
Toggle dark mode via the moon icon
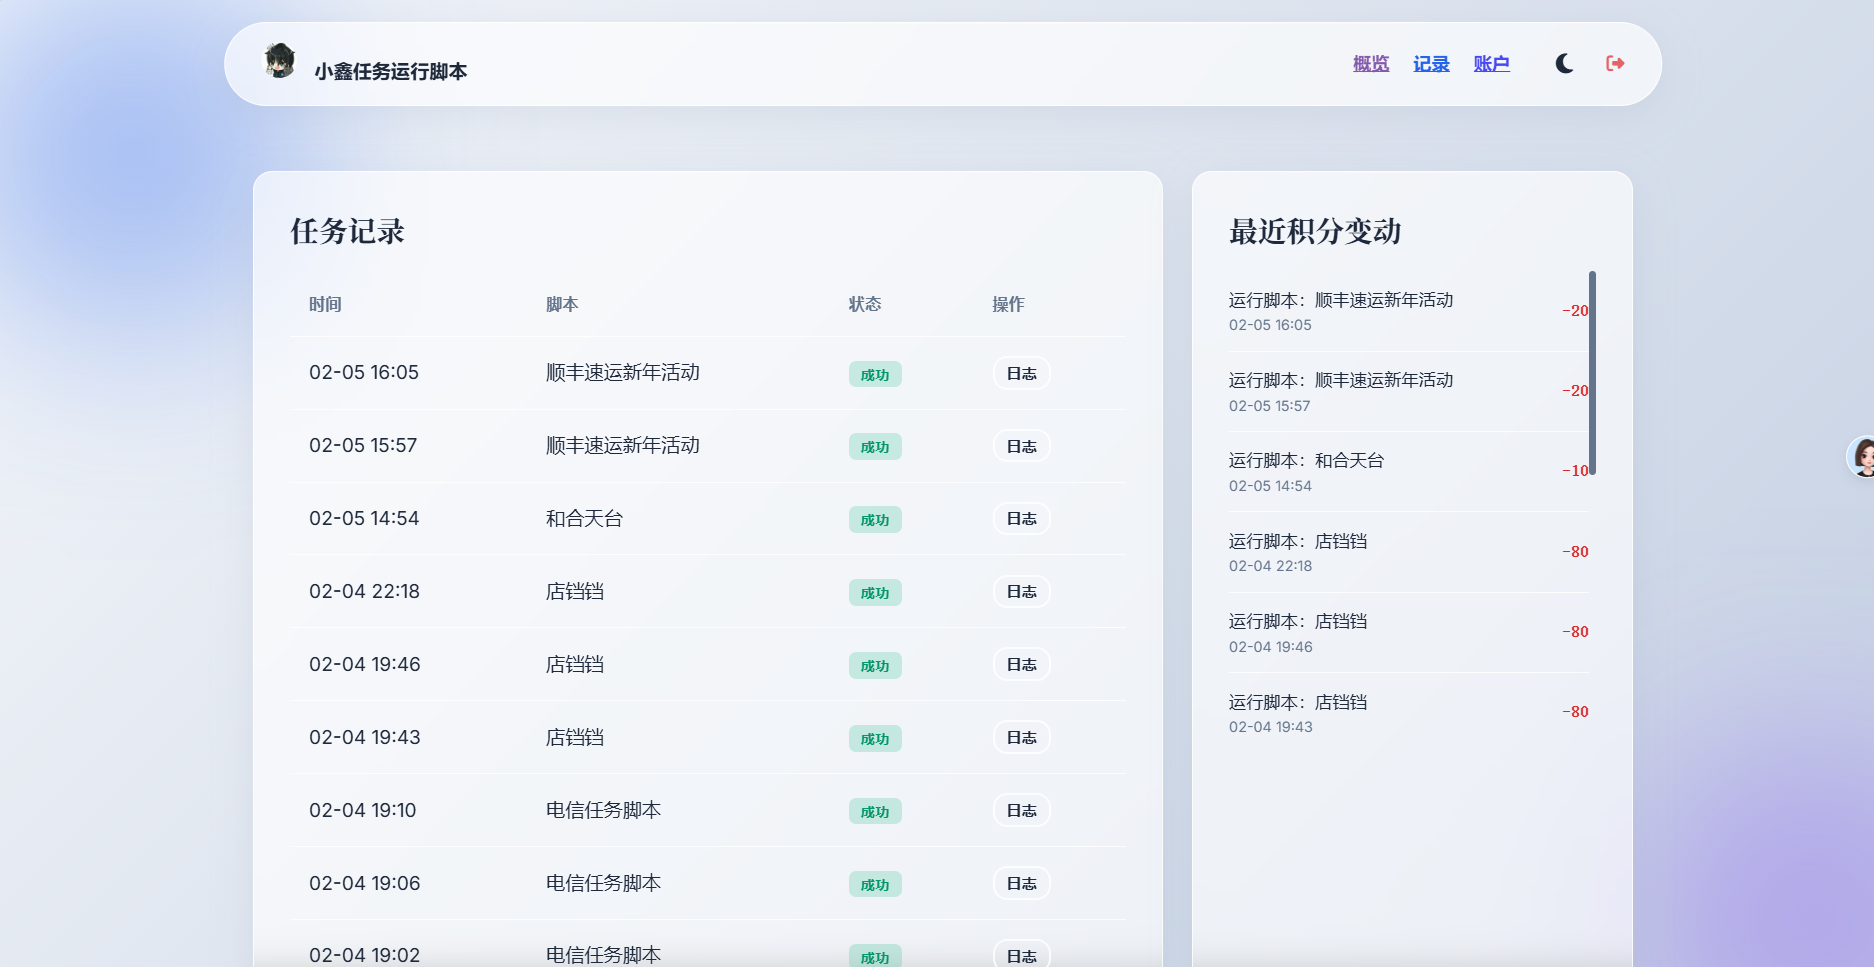pos(1562,63)
